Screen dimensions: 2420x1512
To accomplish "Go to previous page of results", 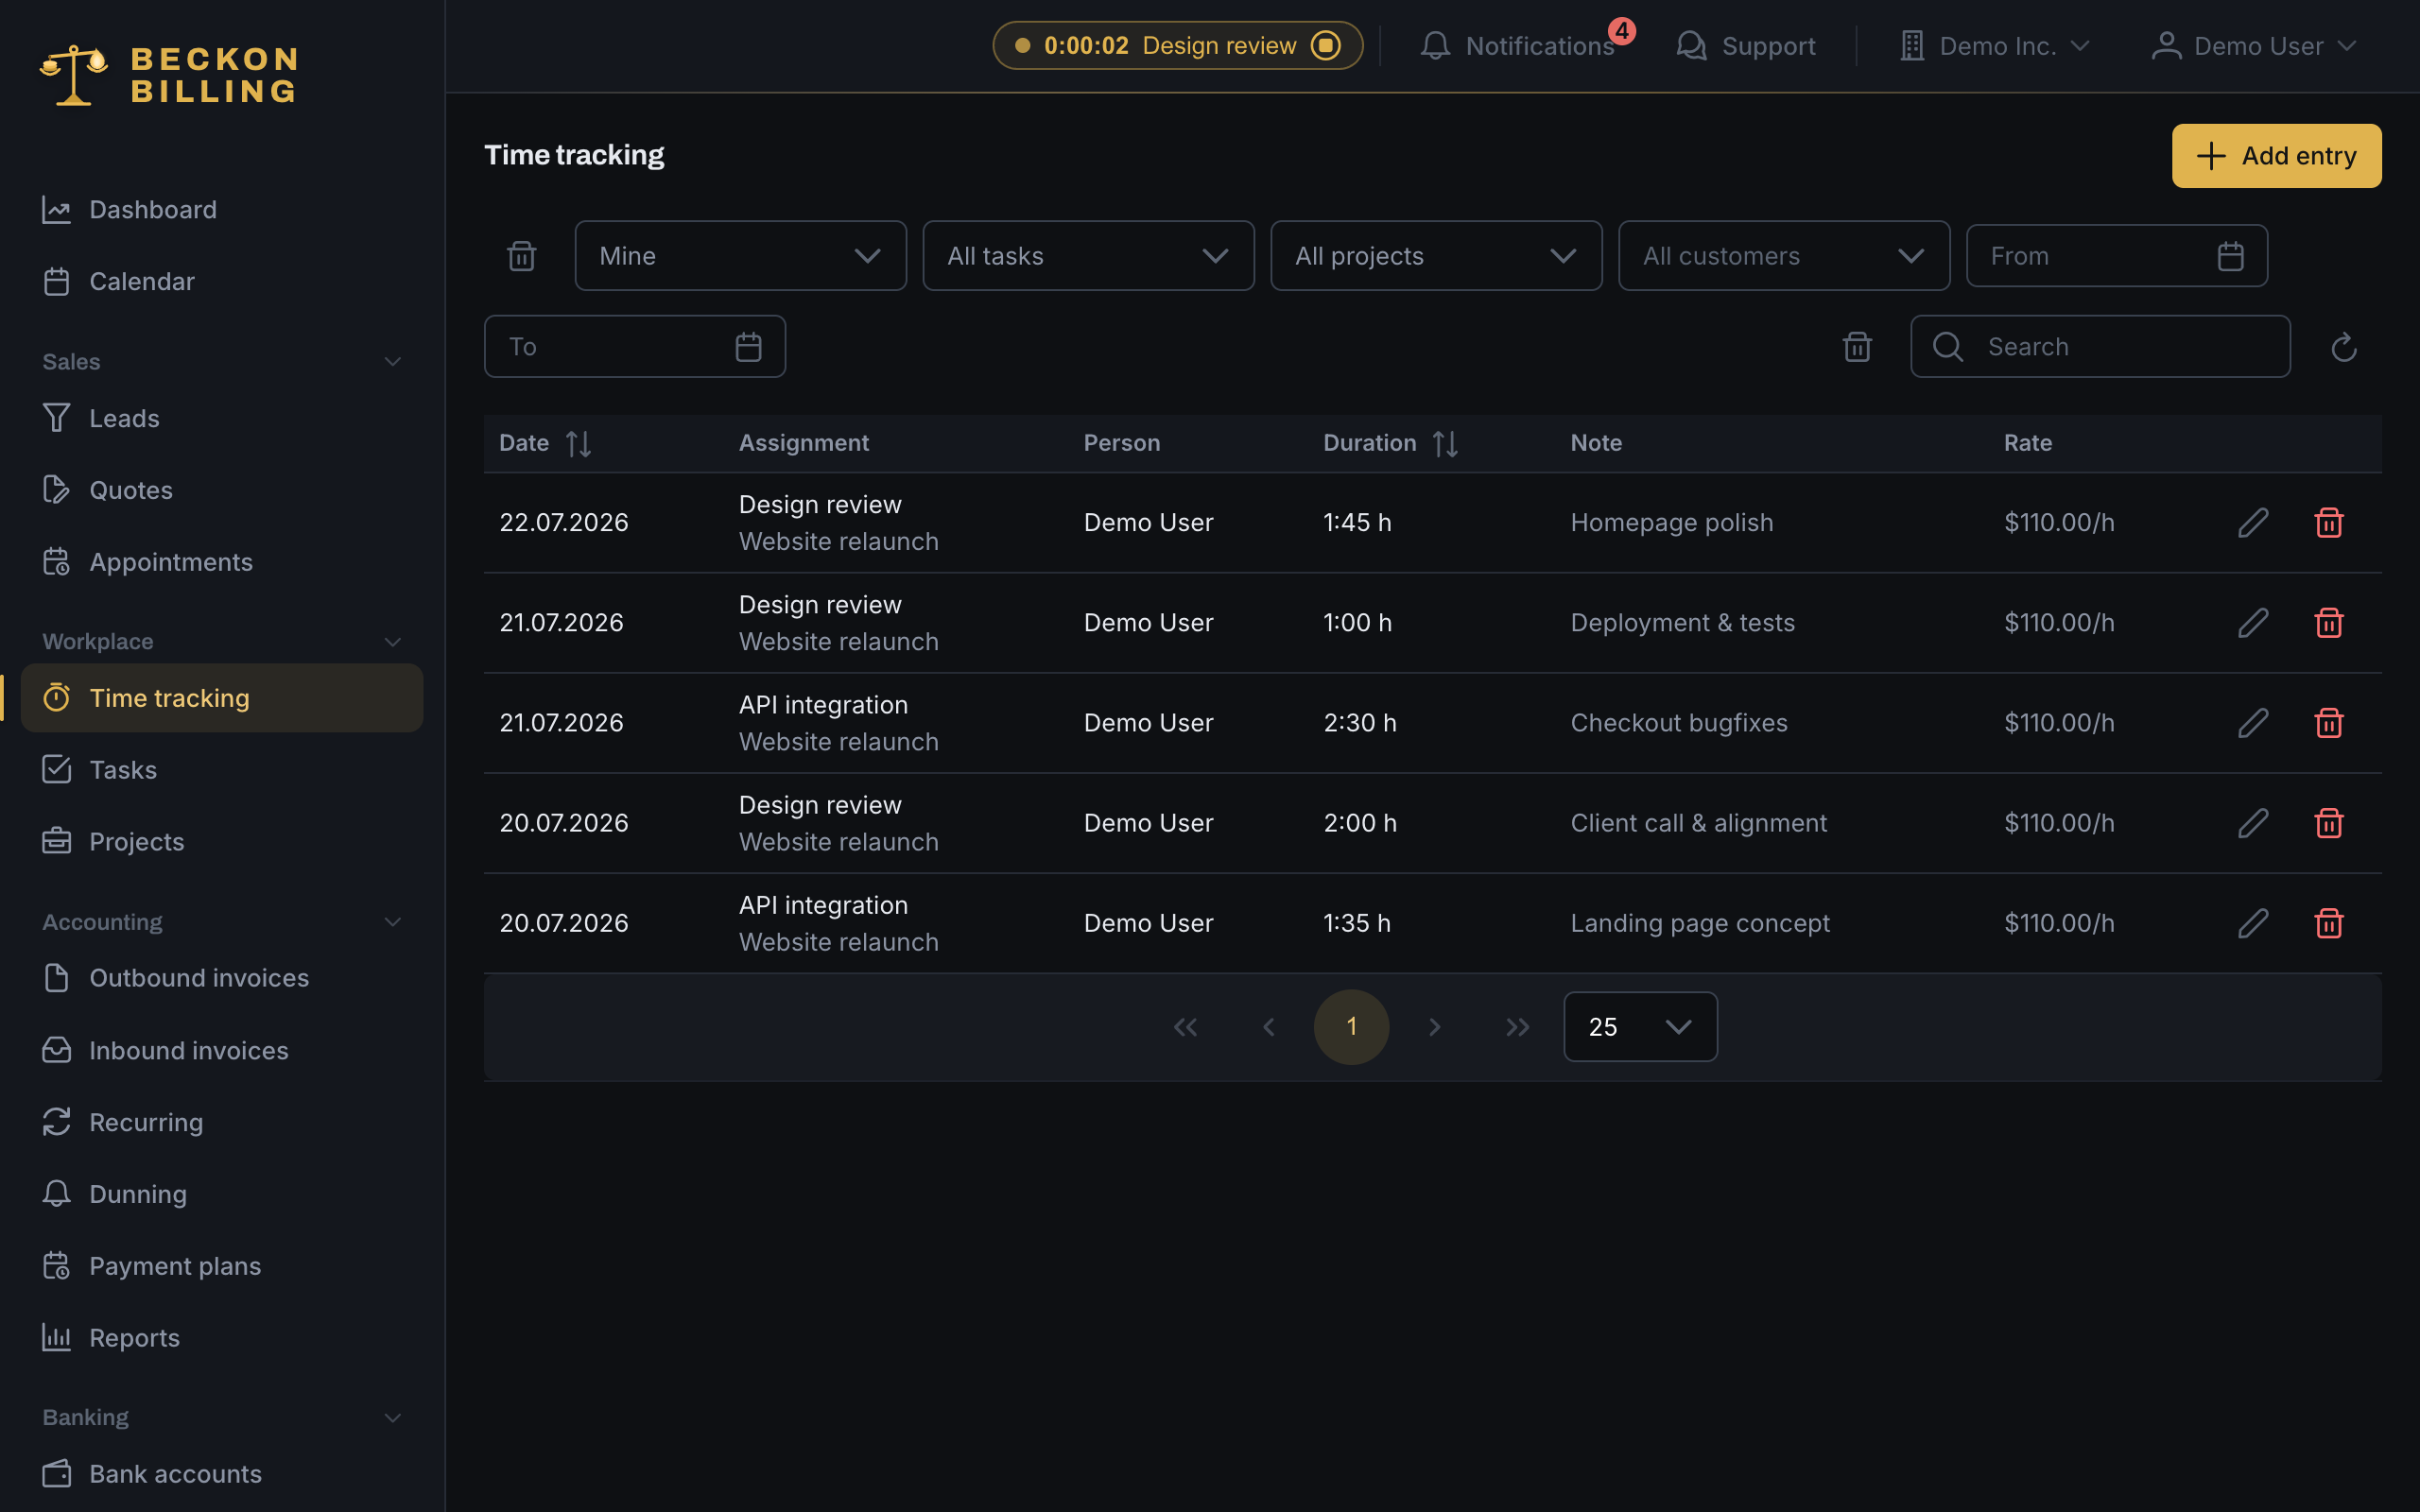I will coord(1268,1027).
